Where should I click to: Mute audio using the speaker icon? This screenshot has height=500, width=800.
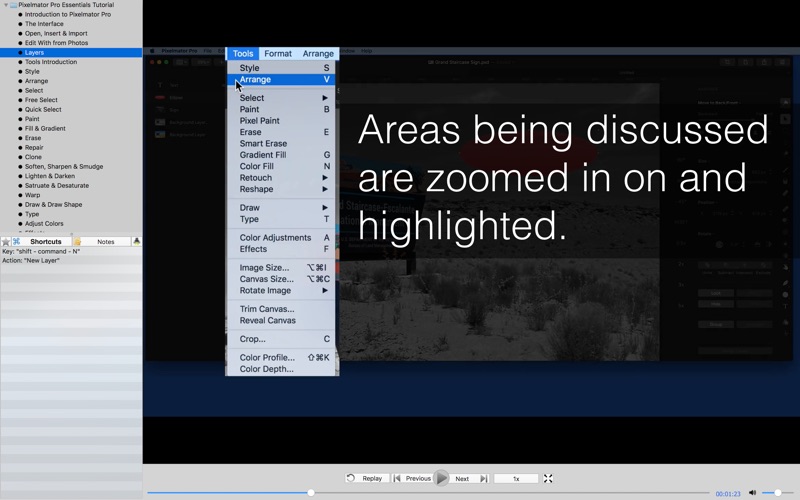752,493
